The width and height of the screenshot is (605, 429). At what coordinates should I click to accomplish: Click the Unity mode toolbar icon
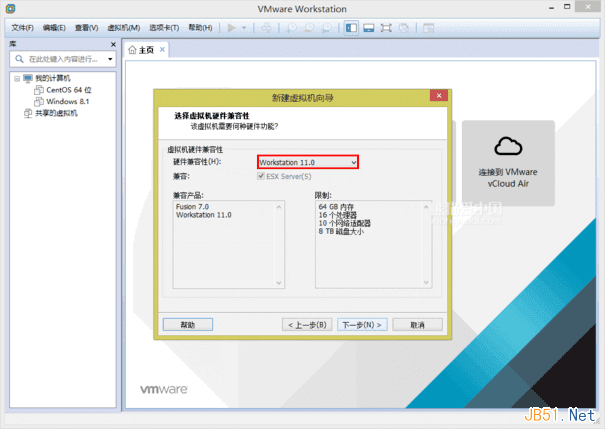tap(404, 28)
